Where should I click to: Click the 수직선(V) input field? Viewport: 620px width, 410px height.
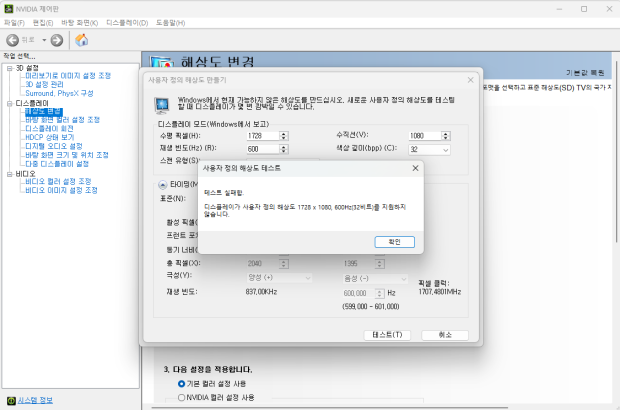(425, 136)
